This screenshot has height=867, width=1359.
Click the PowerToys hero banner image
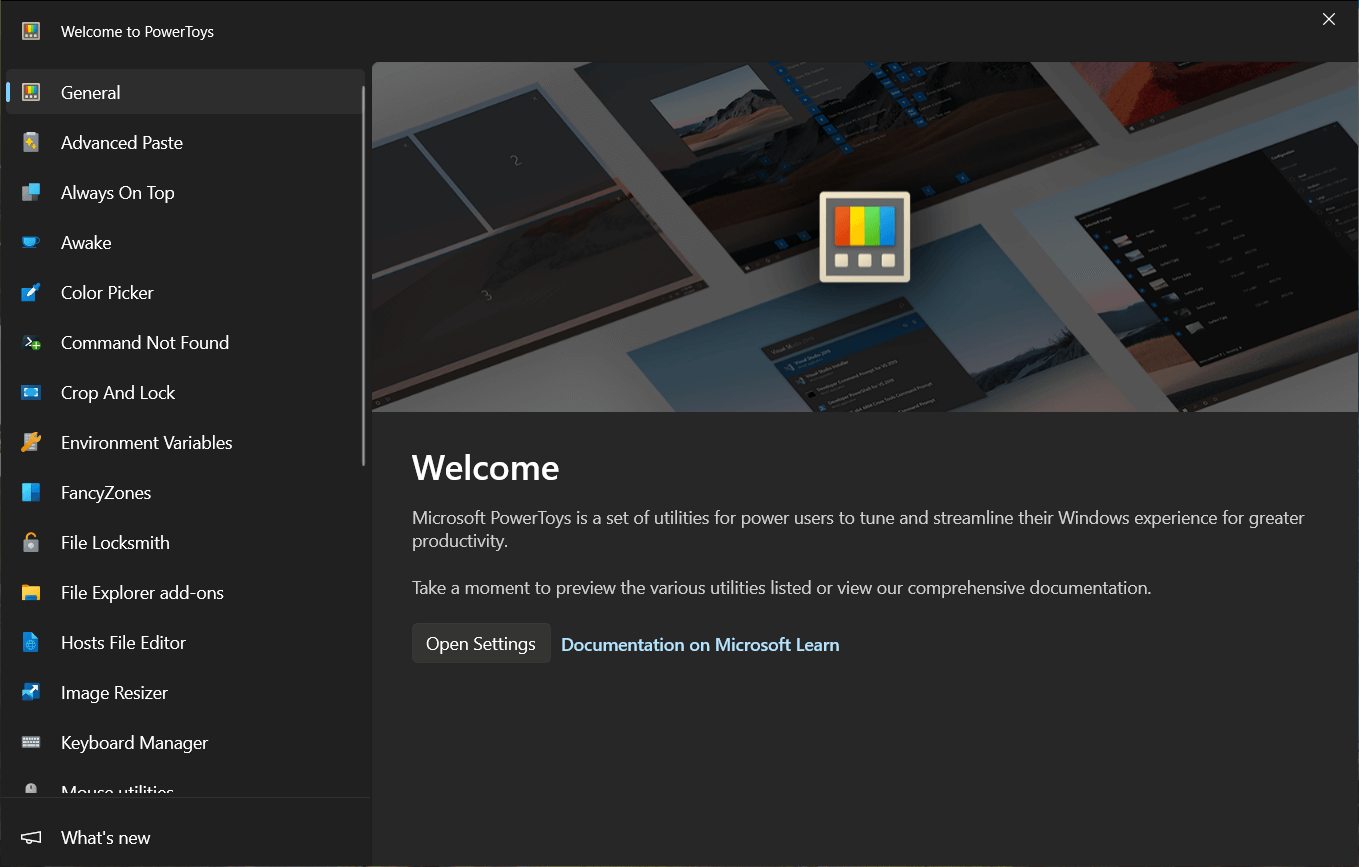tap(864, 237)
